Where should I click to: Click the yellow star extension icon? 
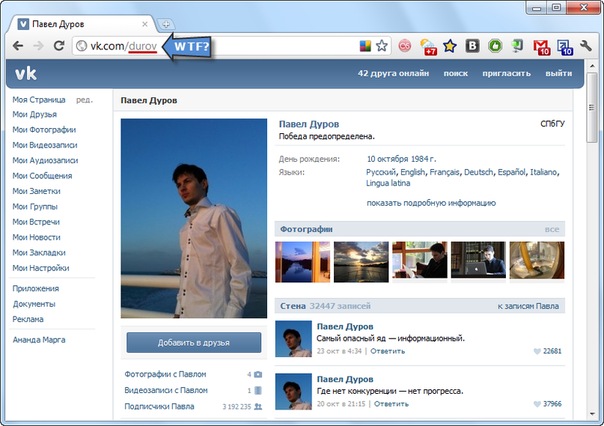point(450,46)
